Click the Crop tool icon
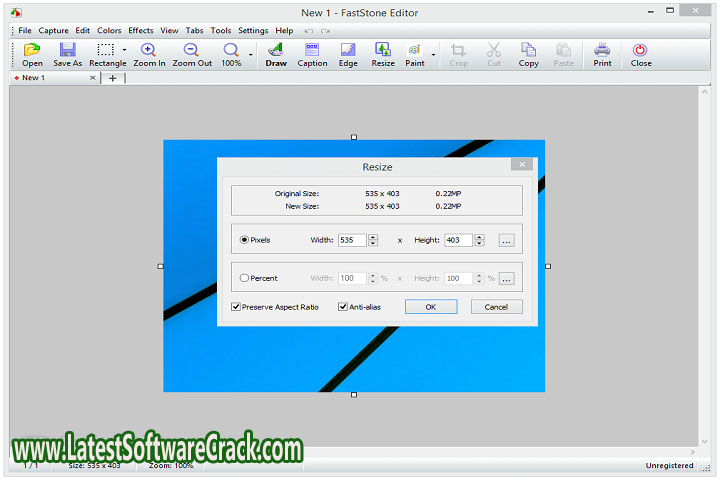Viewport: 720px width, 480px height. 458,55
